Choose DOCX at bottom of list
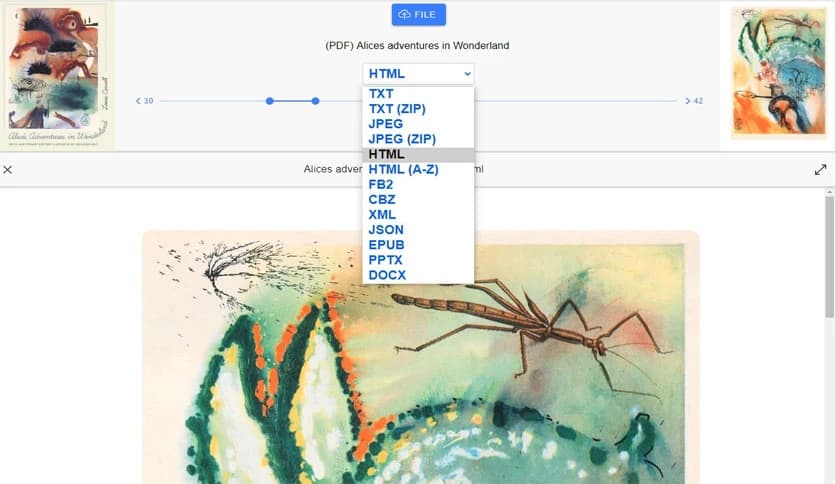 [x=418, y=276]
